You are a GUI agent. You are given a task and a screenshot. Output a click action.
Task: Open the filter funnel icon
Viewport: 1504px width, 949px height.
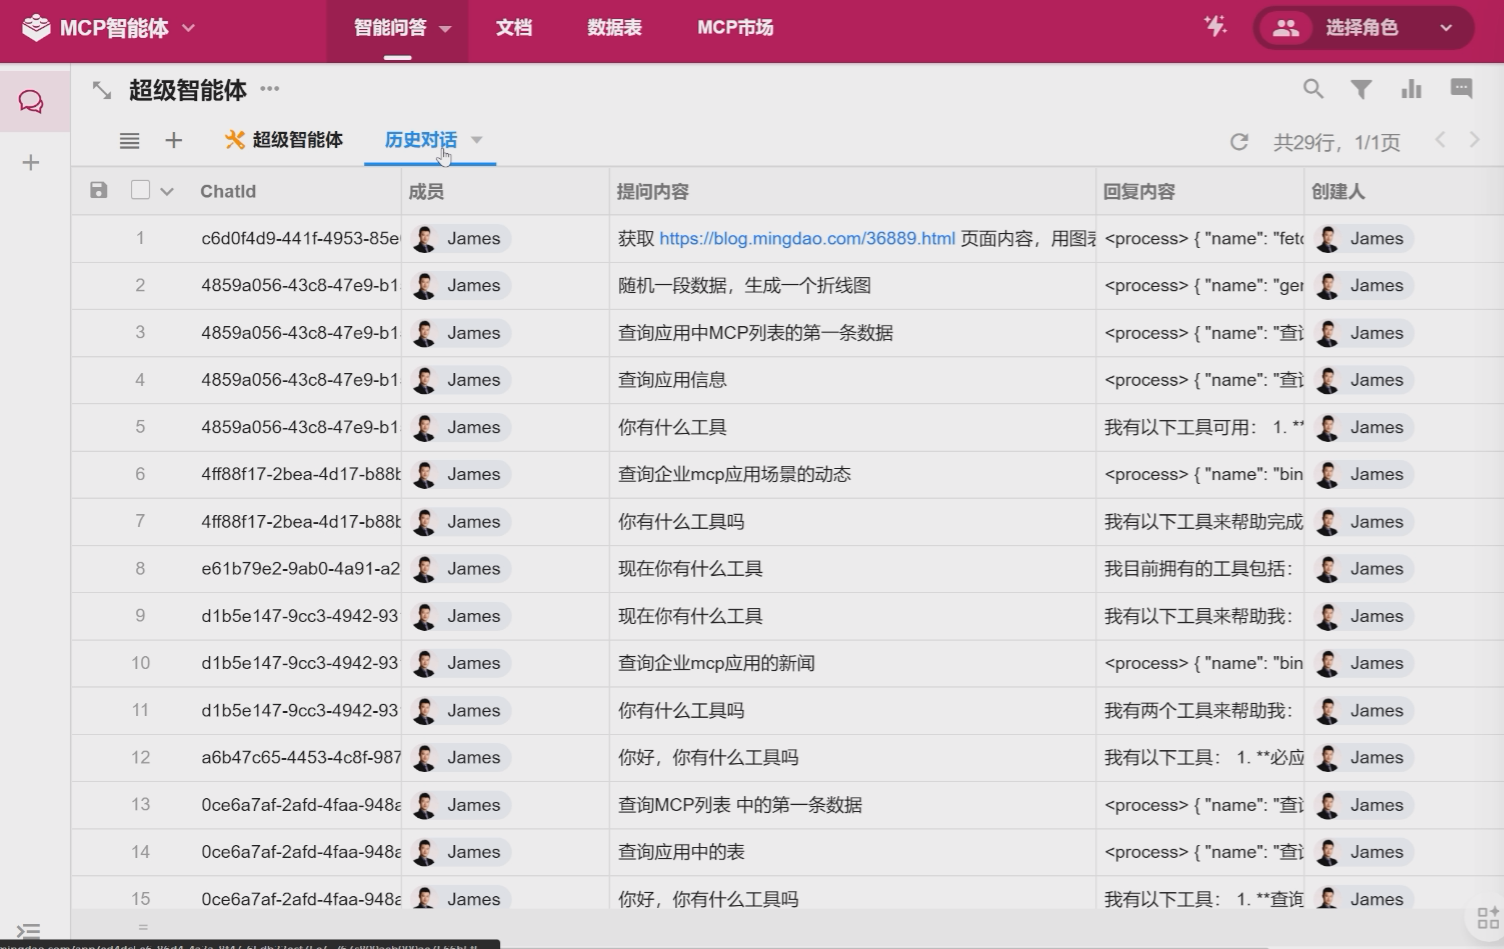coord(1361,89)
